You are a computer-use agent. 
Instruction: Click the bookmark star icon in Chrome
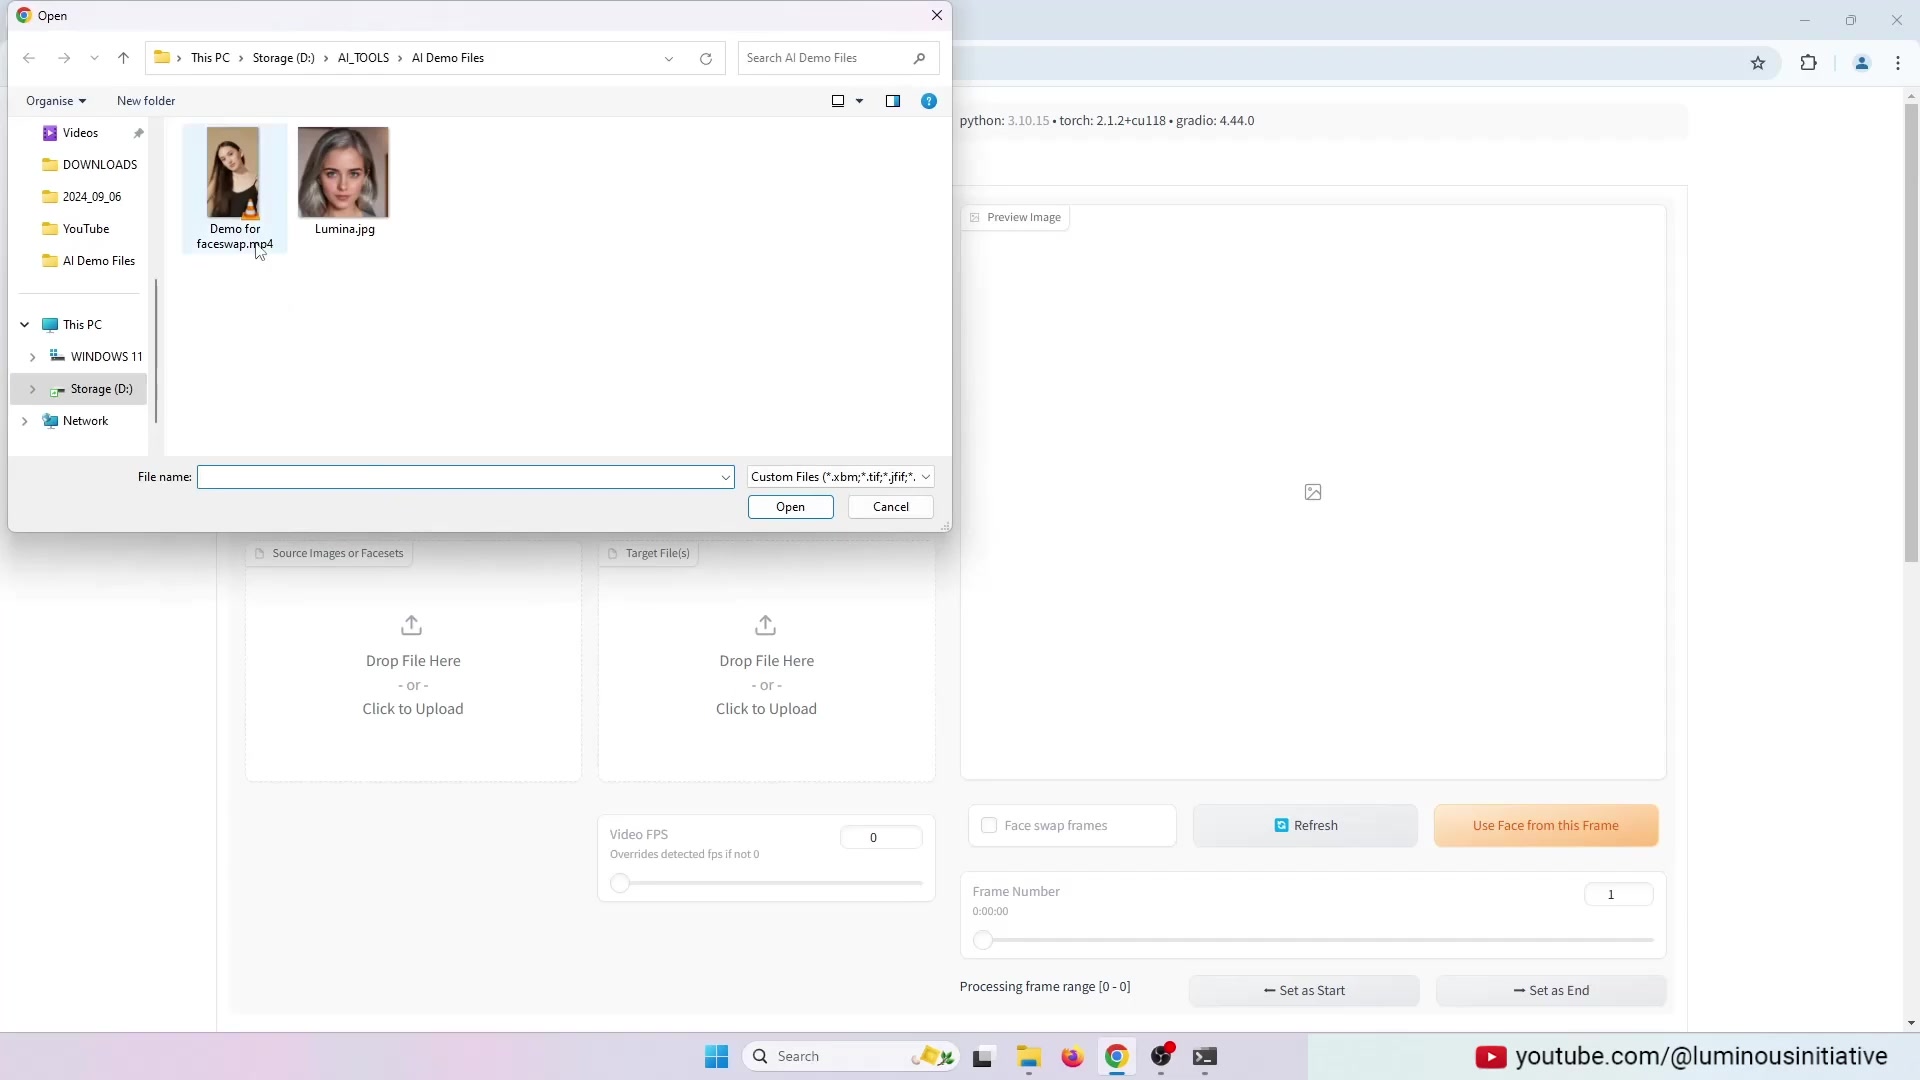(x=1758, y=63)
